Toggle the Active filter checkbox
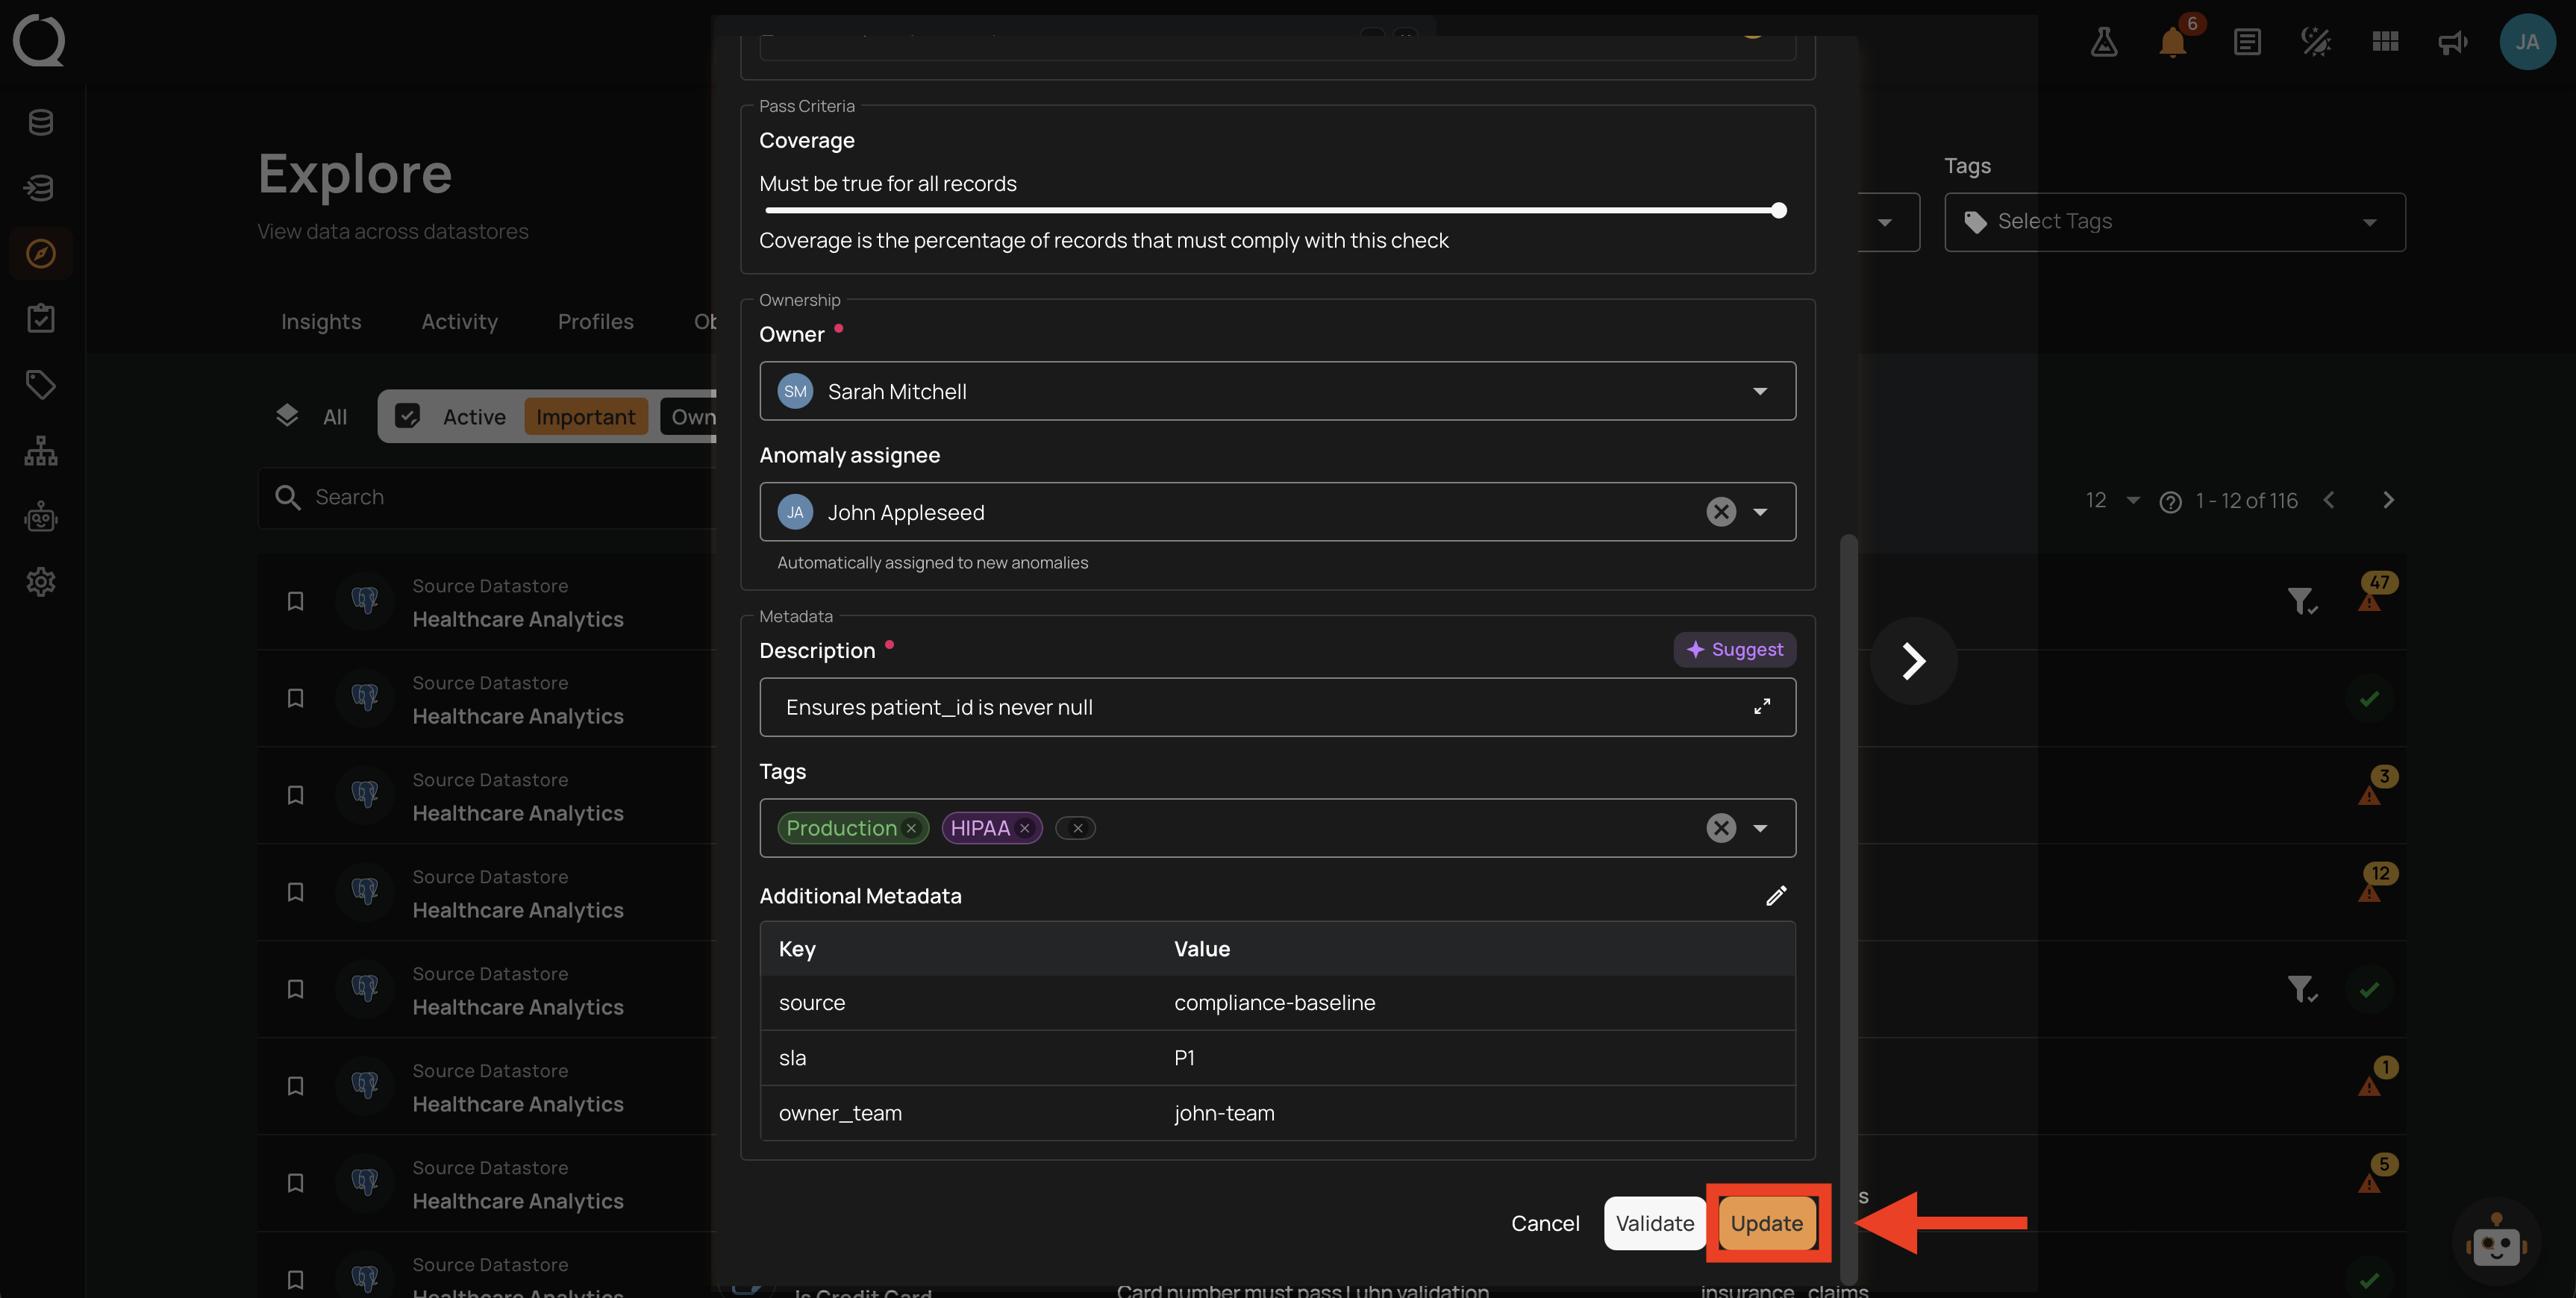 (x=407, y=416)
